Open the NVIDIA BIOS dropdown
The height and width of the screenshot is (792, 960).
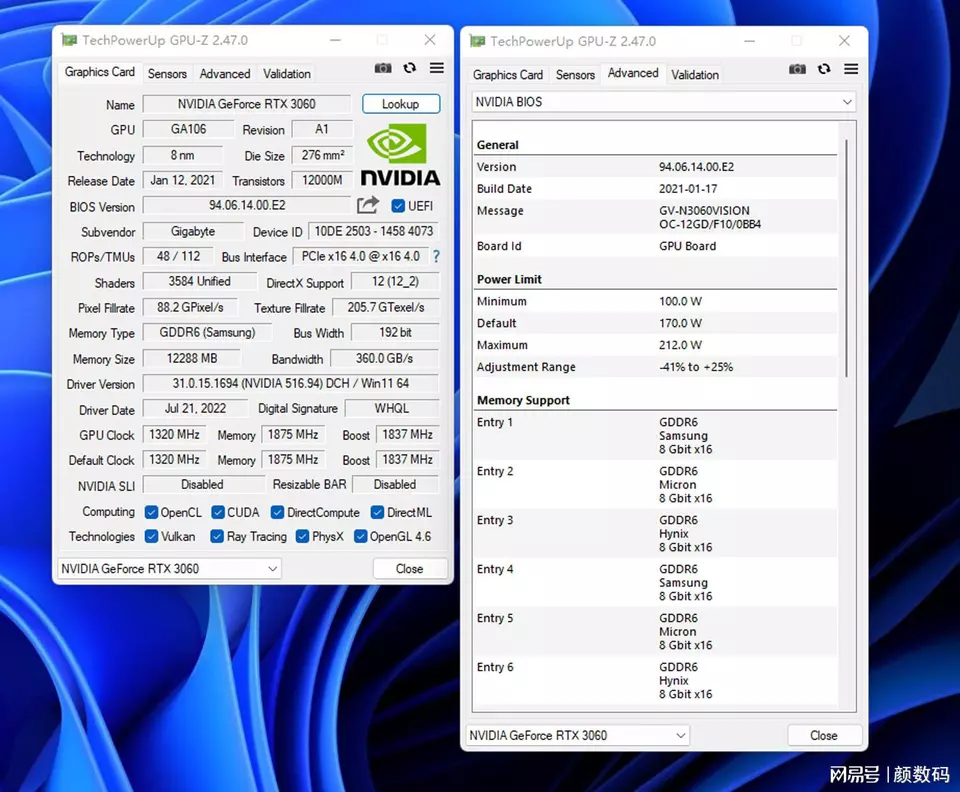coord(664,102)
